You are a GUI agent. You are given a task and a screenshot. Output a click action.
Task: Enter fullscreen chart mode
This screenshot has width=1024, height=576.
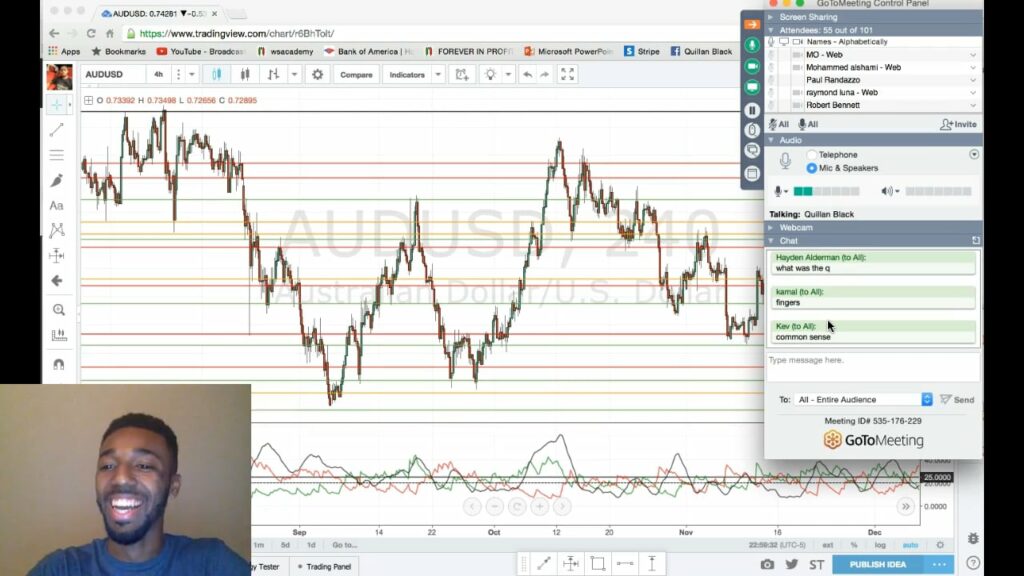pos(568,74)
